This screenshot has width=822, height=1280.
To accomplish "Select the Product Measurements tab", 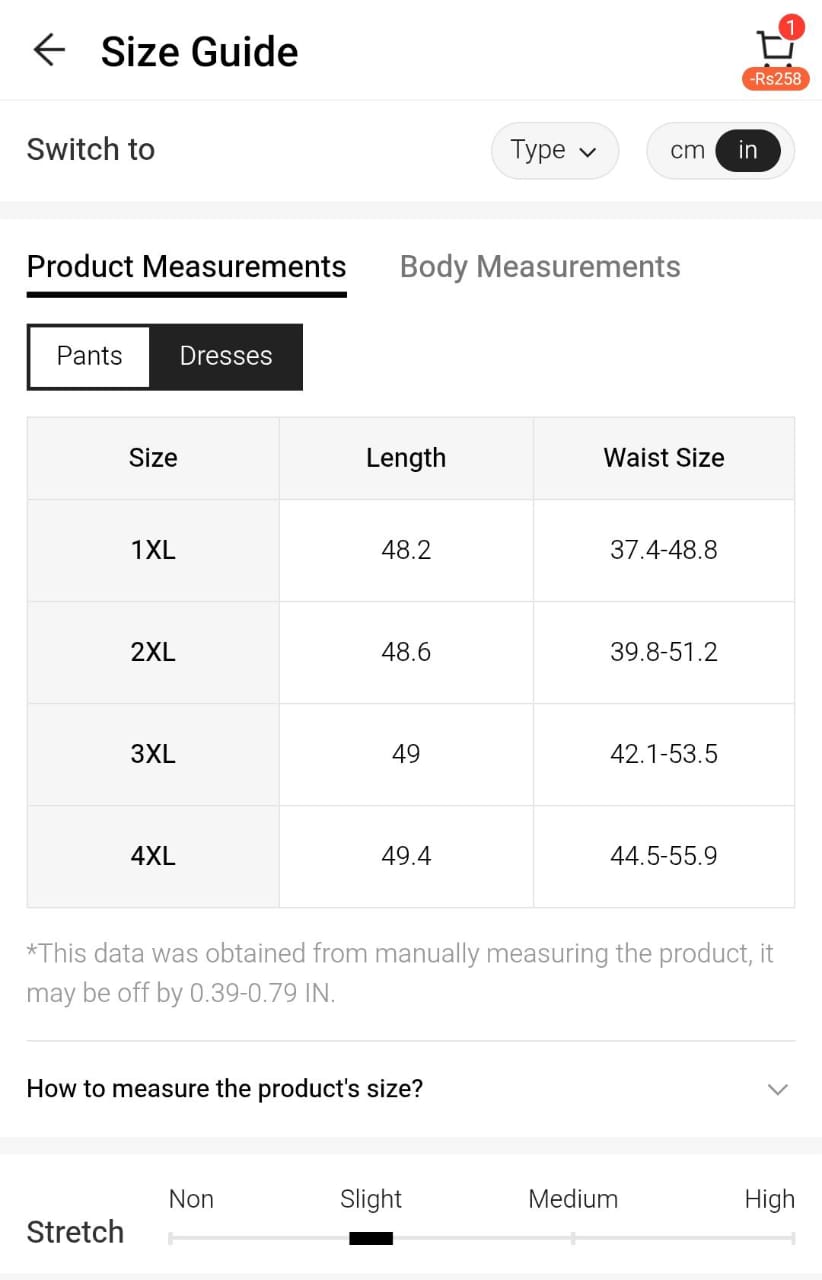I will [186, 266].
